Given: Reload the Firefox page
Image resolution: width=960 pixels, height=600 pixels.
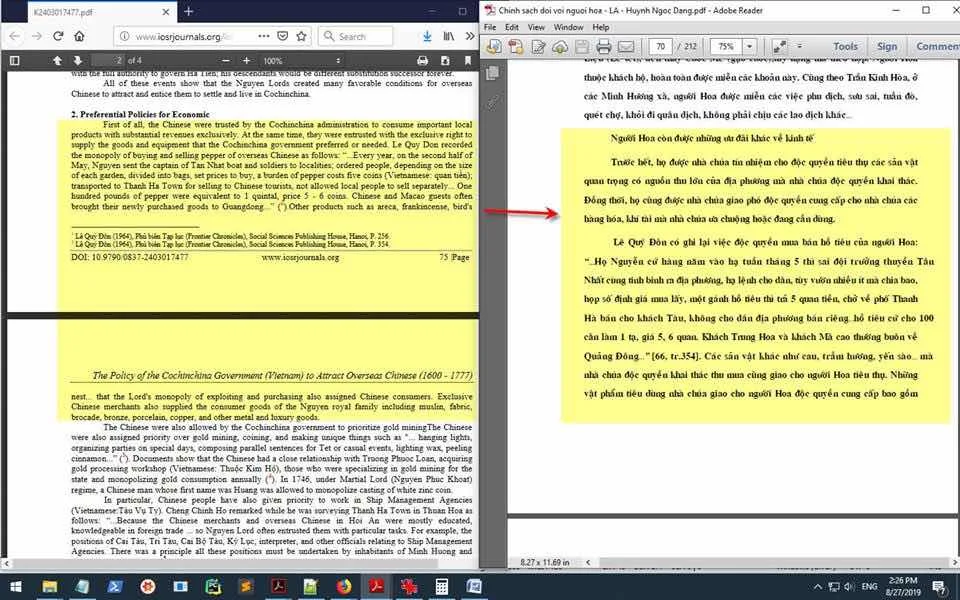Looking at the screenshot, I should pos(58,36).
